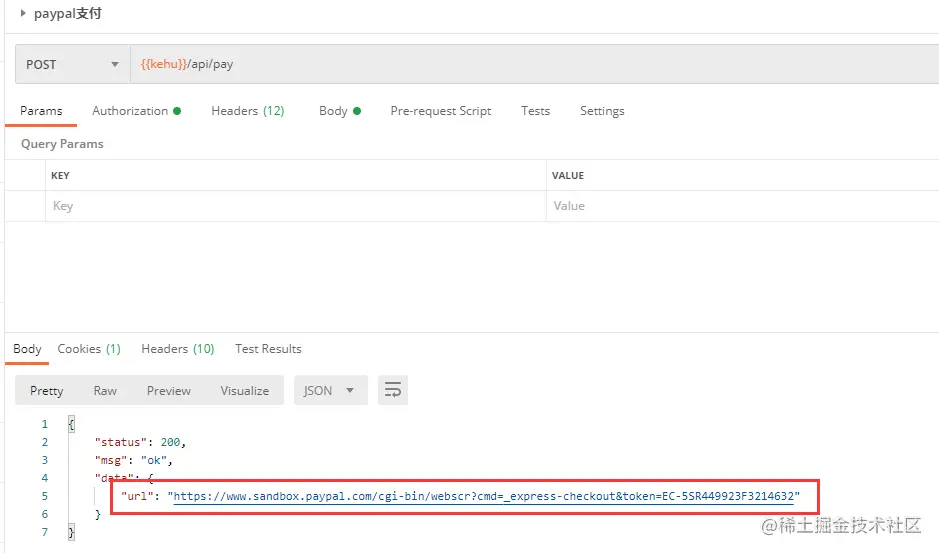Viewport: 939px width, 553px height.
Task: Click the request URL field {{kehu}}/api/pay
Action: coord(534,64)
